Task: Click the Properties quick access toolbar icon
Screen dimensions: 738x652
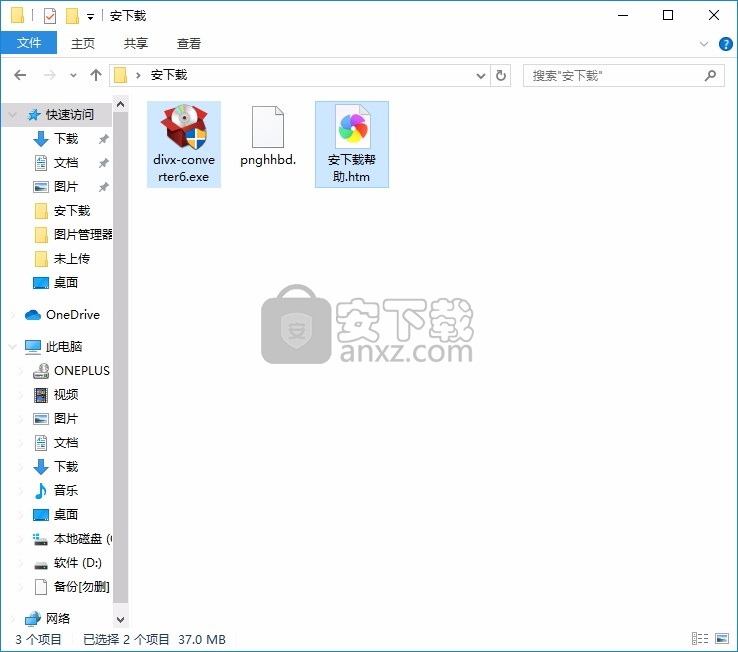Action: [50, 16]
